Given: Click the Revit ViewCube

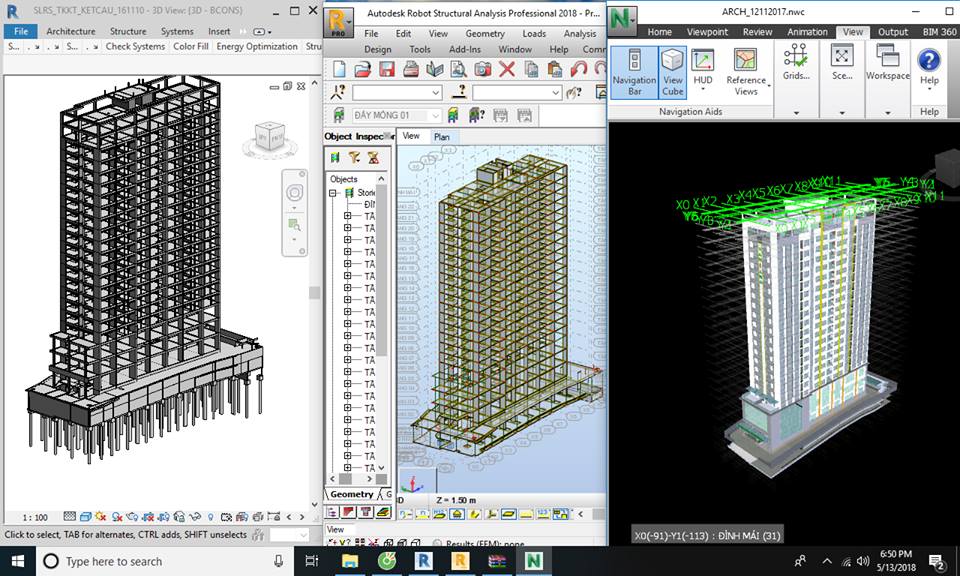Looking at the screenshot, I should click(x=269, y=137).
